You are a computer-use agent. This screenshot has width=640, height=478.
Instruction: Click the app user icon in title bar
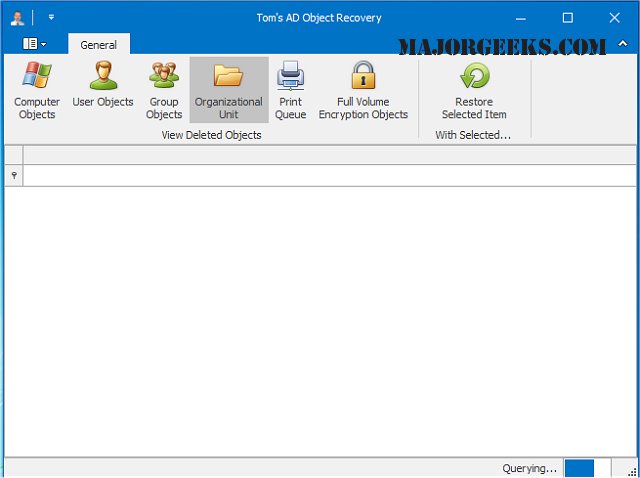[17, 18]
